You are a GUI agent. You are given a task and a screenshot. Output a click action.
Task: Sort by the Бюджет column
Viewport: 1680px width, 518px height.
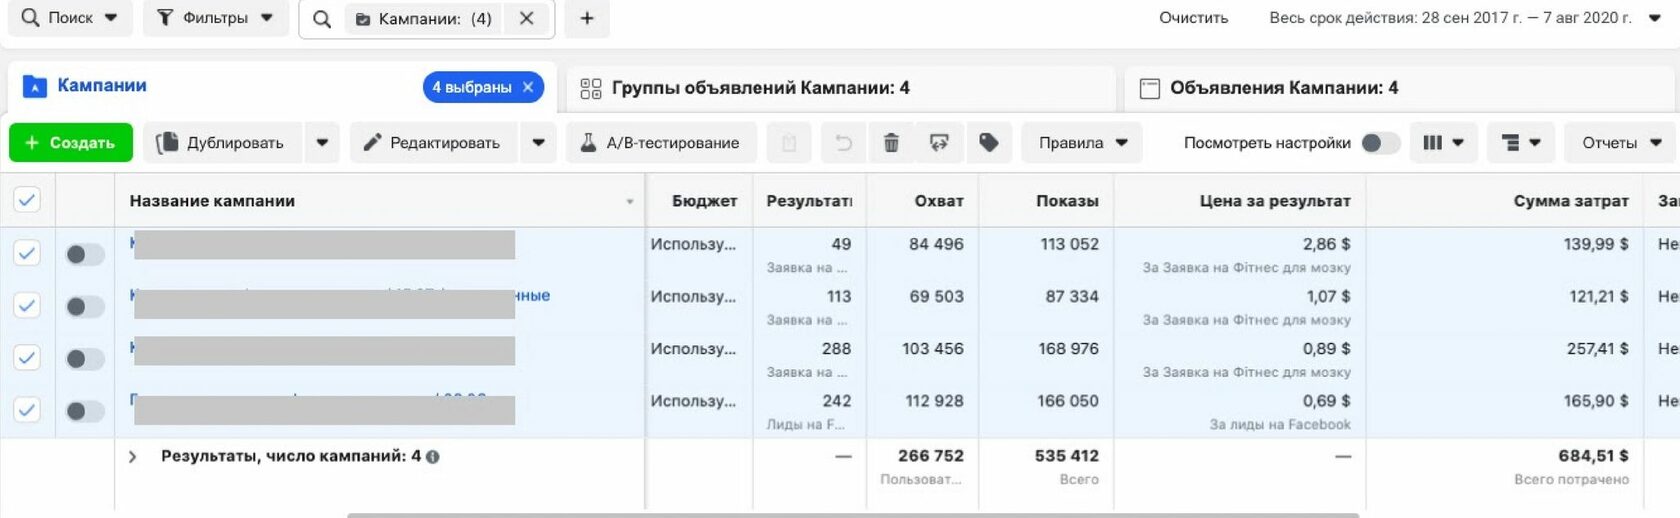(x=704, y=201)
